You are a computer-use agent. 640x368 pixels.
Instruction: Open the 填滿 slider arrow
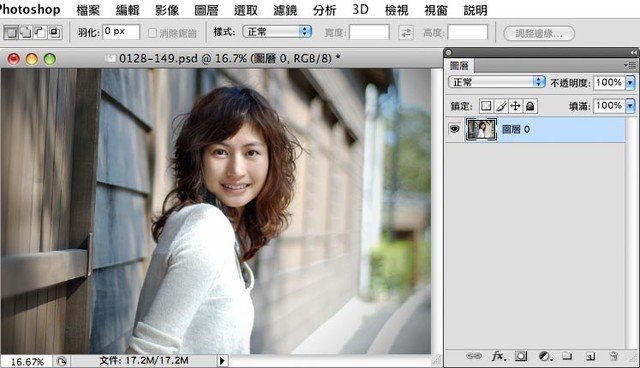pos(630,106)
